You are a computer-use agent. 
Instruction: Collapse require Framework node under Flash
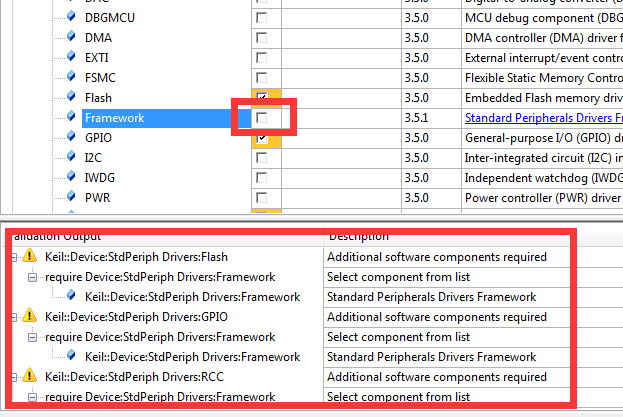32,277
